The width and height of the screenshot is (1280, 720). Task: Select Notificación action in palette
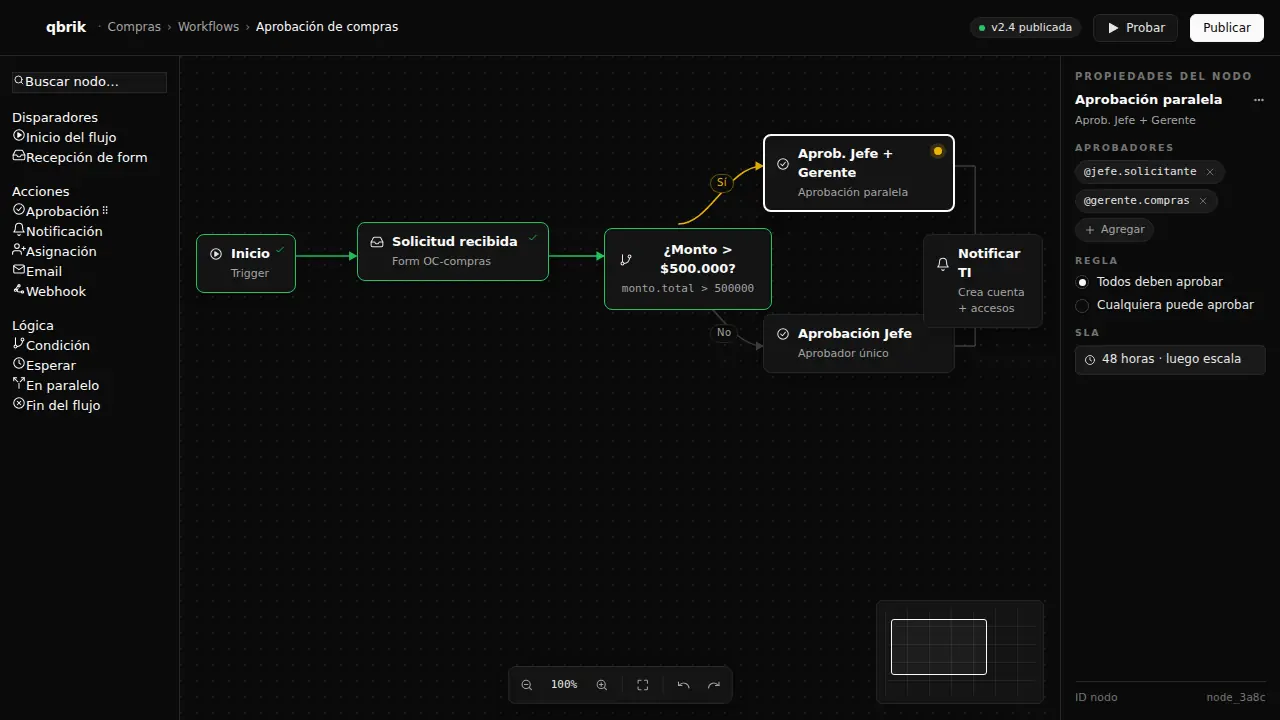(x=57, y=231)
